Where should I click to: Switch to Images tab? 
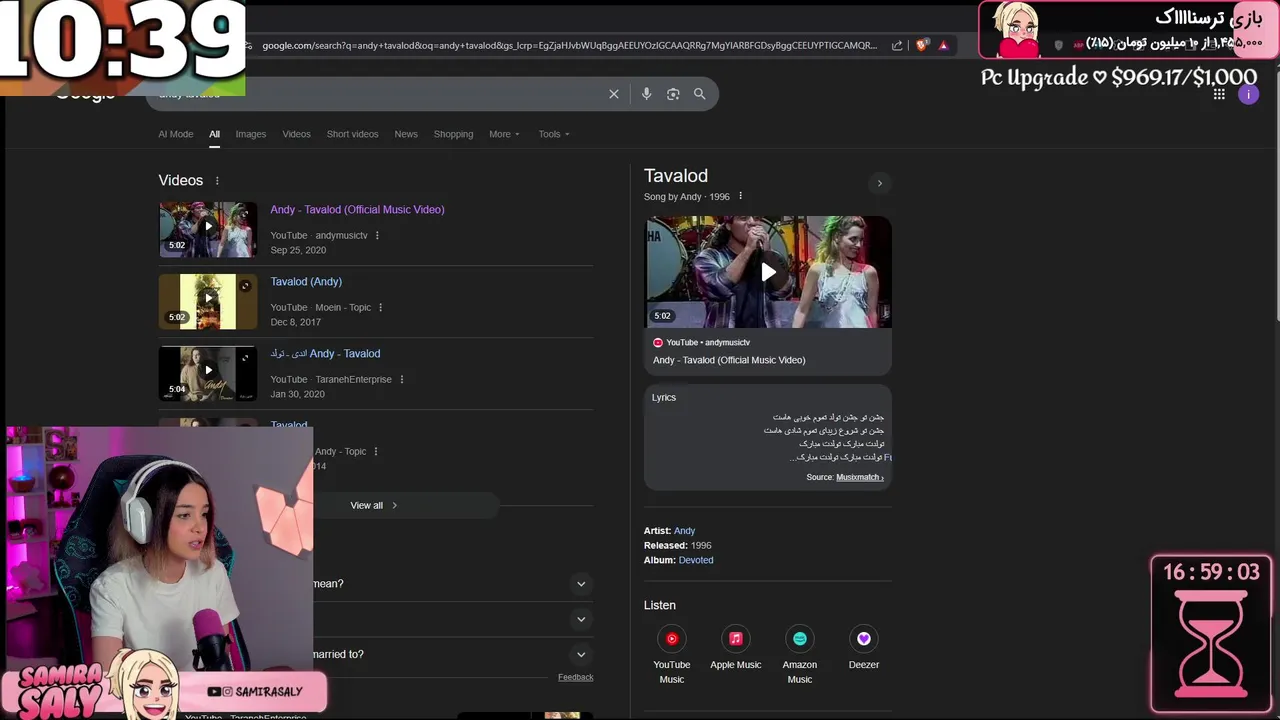(x=251, y=134)
